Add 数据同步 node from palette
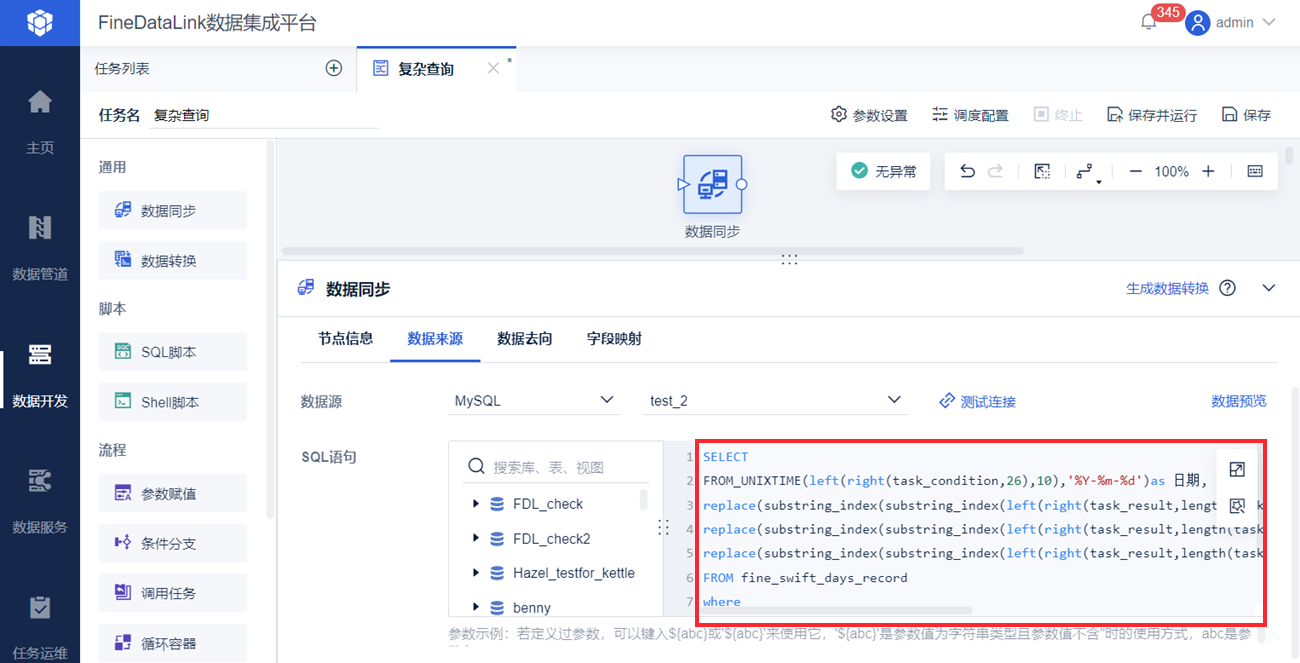Image resolution: width=1300 pixels, height=663 pixels. point(172,210)
